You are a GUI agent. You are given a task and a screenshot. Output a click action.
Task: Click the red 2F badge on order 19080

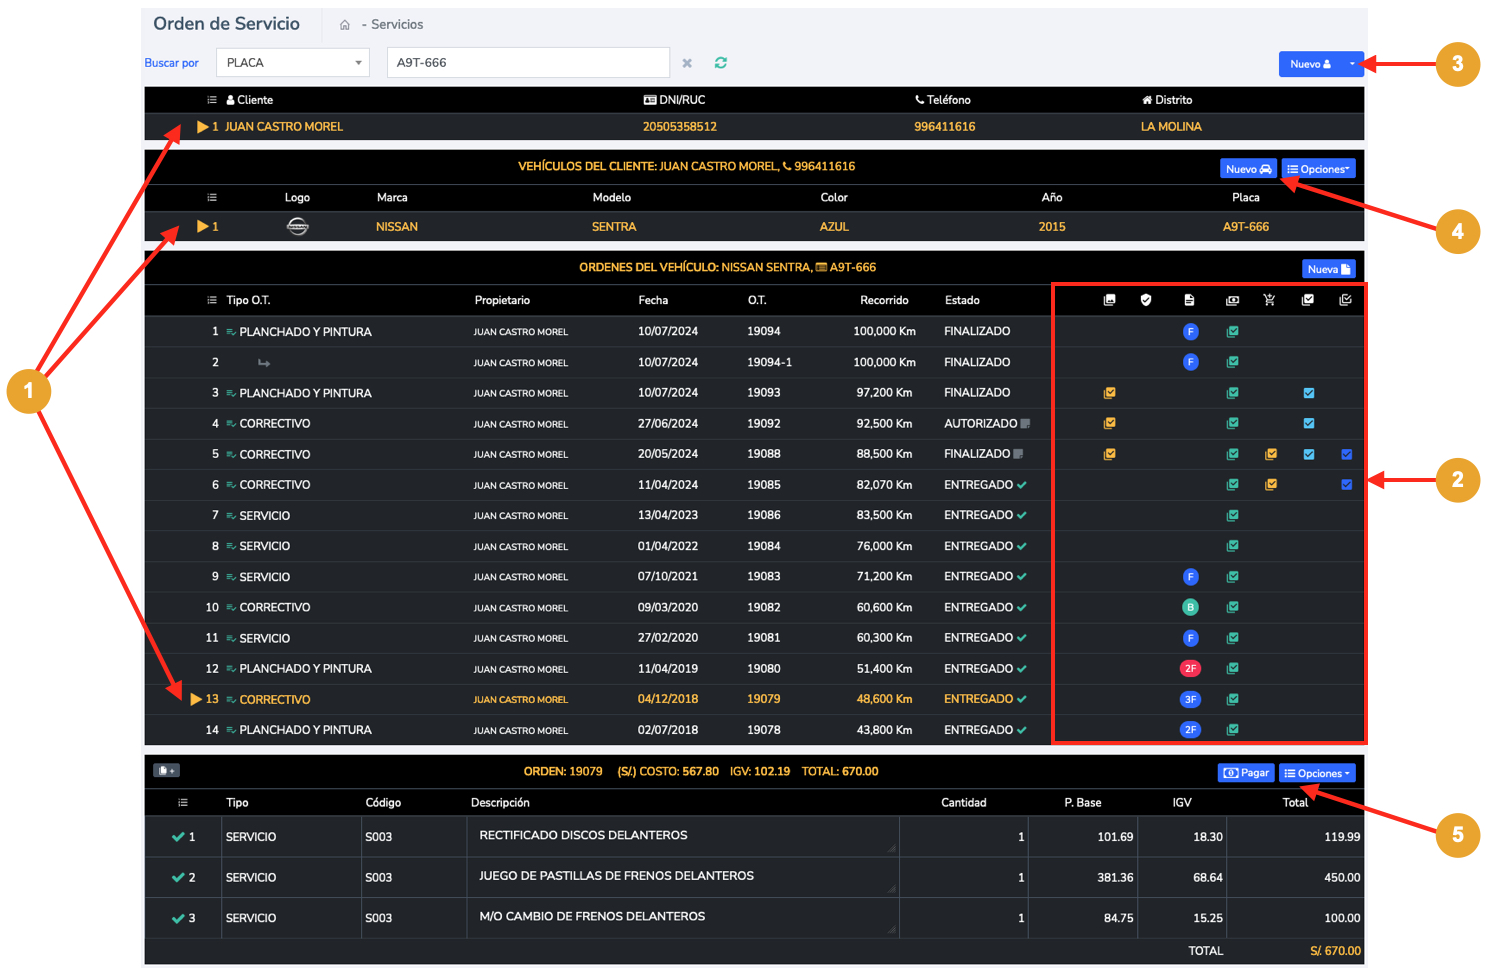click(1190, 669)
